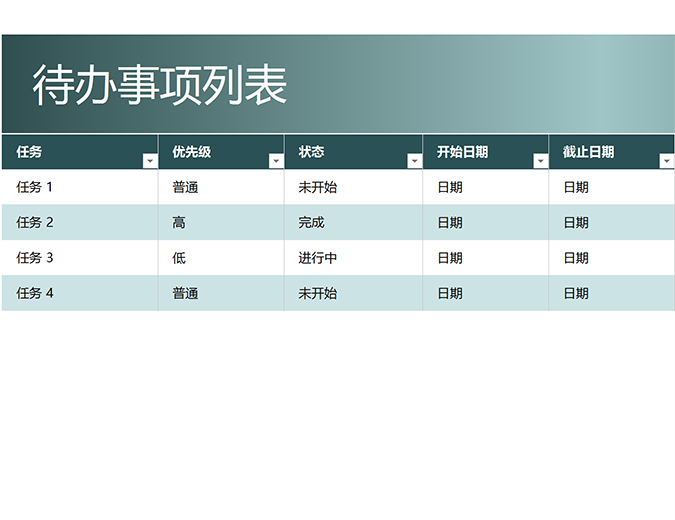Click the 优先级 header cell
The image size is (675, 520).
click(x=221, y=152)
